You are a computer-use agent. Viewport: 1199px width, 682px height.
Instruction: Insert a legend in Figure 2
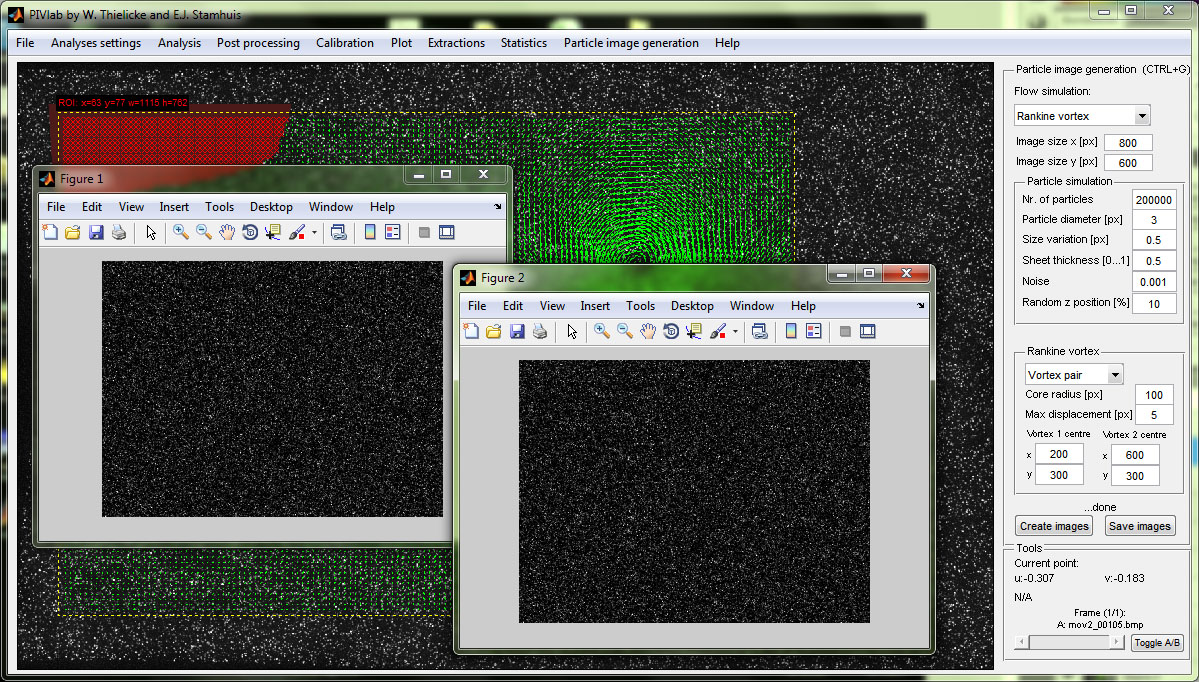[x=812, y=331]
